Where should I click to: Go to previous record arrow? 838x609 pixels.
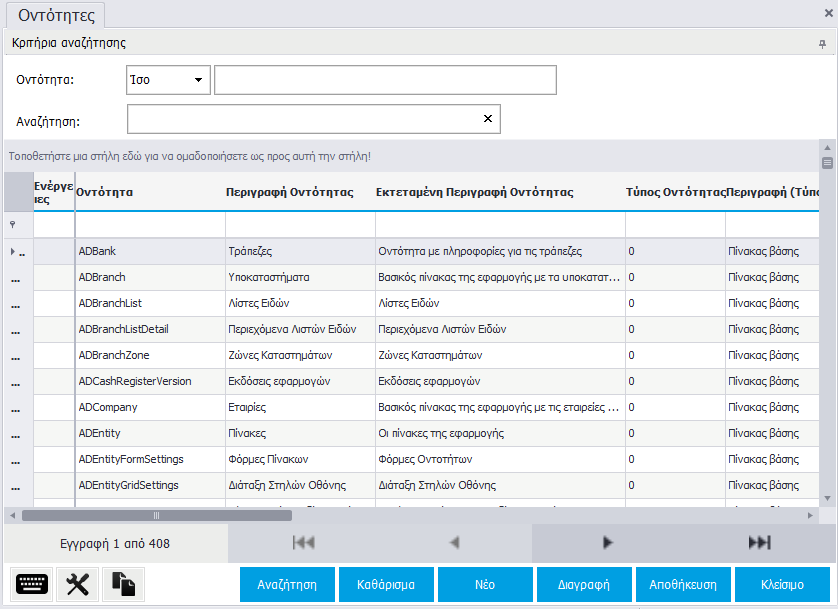click(455, 543)
